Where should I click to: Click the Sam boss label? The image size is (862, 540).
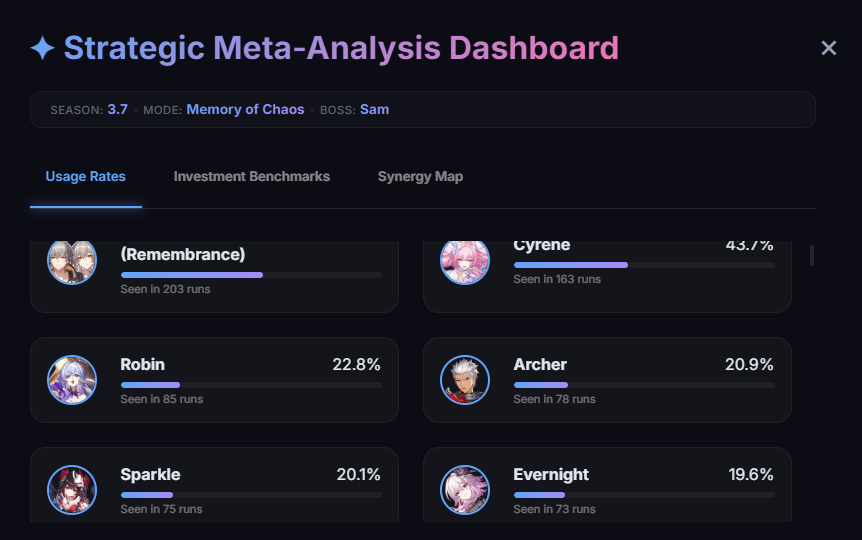(374, 109)
